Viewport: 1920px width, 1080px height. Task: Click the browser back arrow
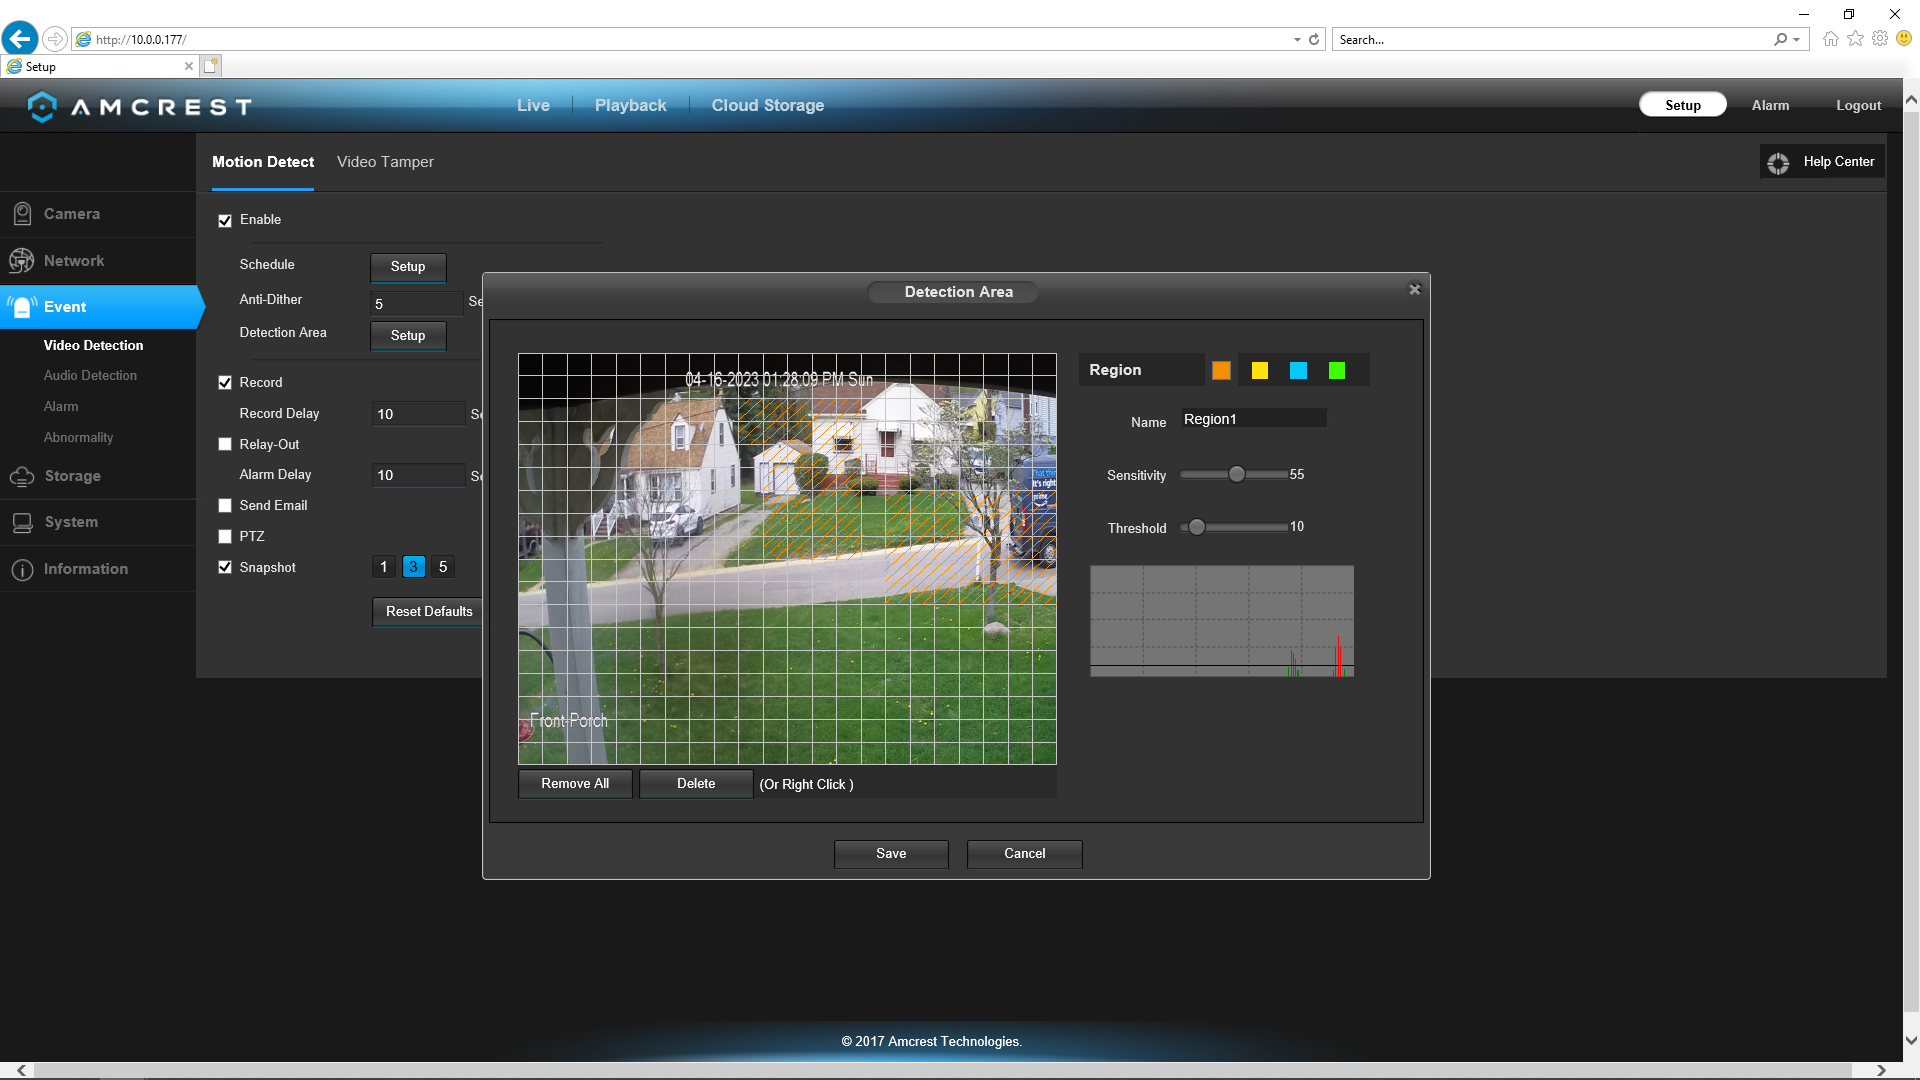(x=20, y=39)
